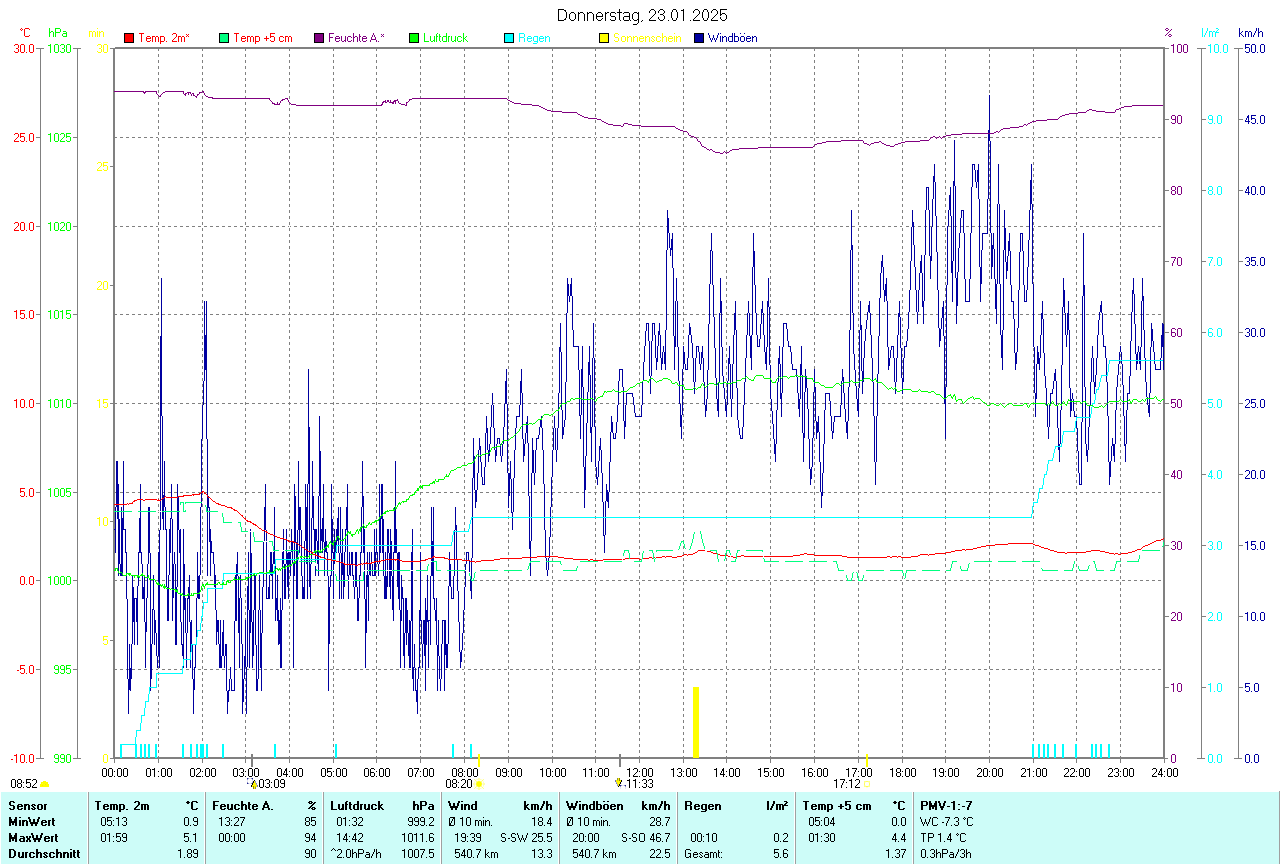Image resolution: width=1280 pixels, height=864 pixels.
Task: Click the dark blue Windböen legend swatch
Action: 699,38
